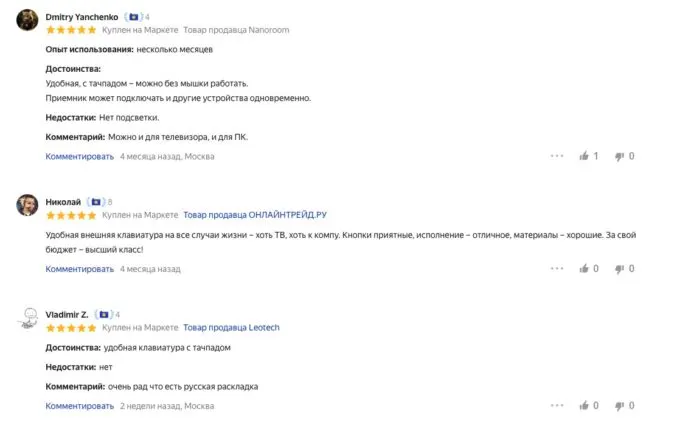Click the level badge next to Dmitry Yanchenko
The width and height of the screenshot is (680, 426).
point(137,17)
